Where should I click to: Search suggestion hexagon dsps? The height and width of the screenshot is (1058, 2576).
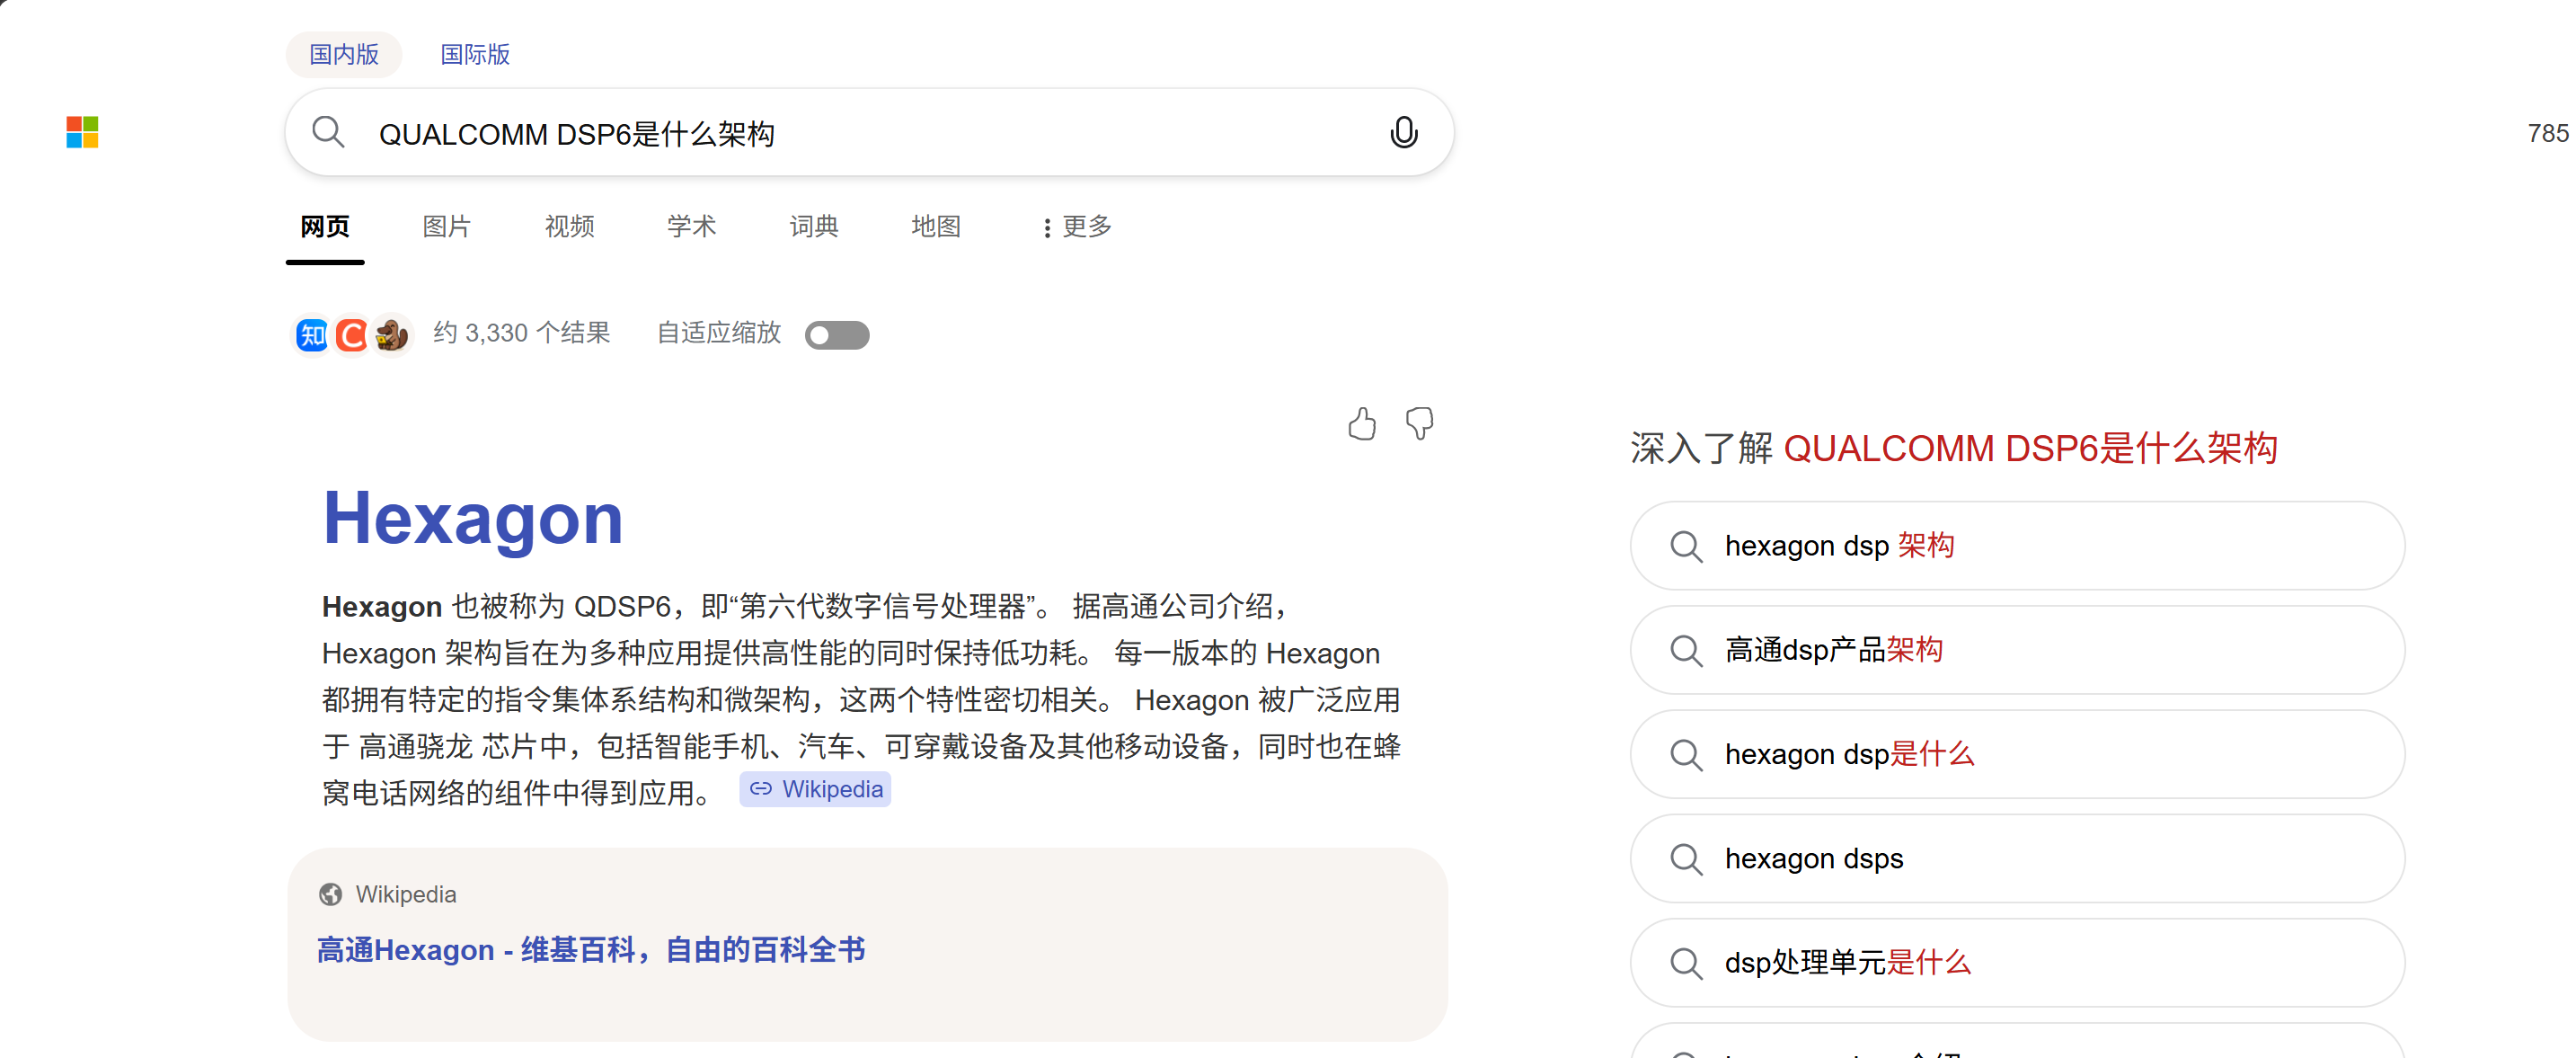2017,859
